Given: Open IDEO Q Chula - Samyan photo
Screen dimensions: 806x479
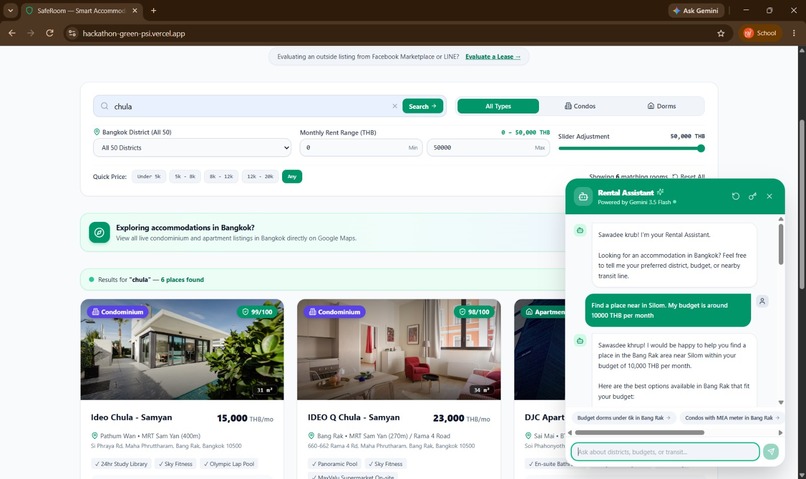Looking at the screenshot, I should pos(399,349).
